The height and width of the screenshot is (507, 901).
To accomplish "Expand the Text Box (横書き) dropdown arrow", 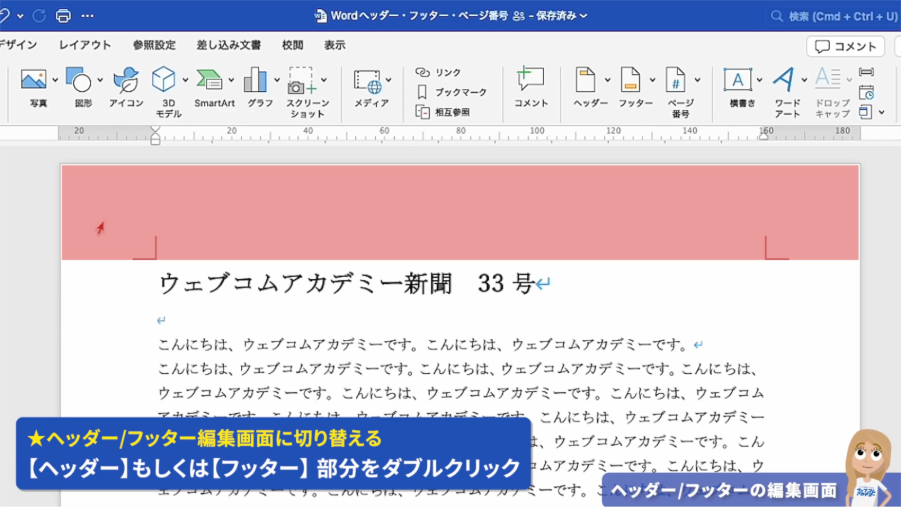I will tap(759, 80).
